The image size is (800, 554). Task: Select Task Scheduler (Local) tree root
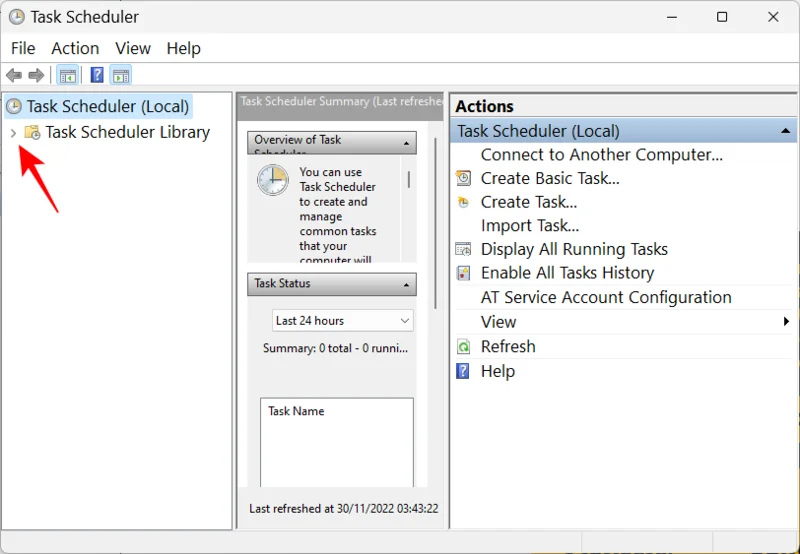(107, 106)
